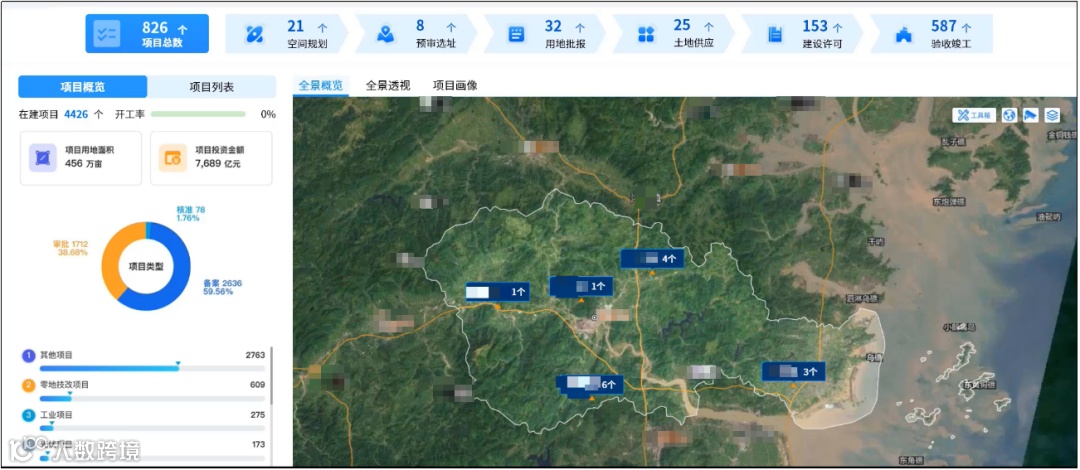Open the 全景概览 map tab
Image resolution: width=1080 pixels, height=470 pixels.
(320, 85)
